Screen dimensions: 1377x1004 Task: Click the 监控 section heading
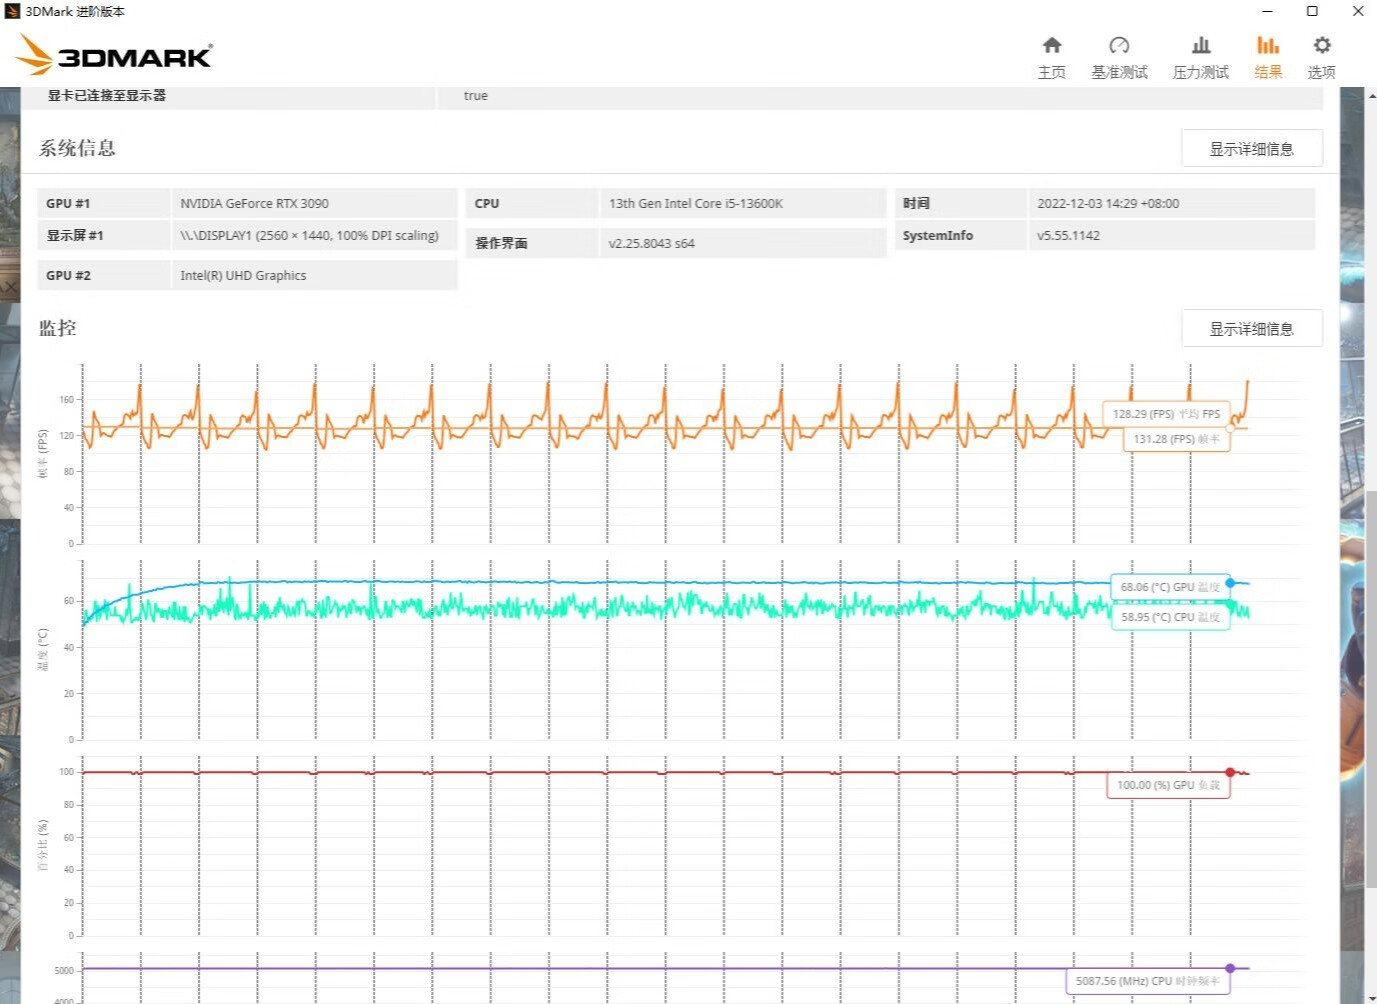[57, 328]
